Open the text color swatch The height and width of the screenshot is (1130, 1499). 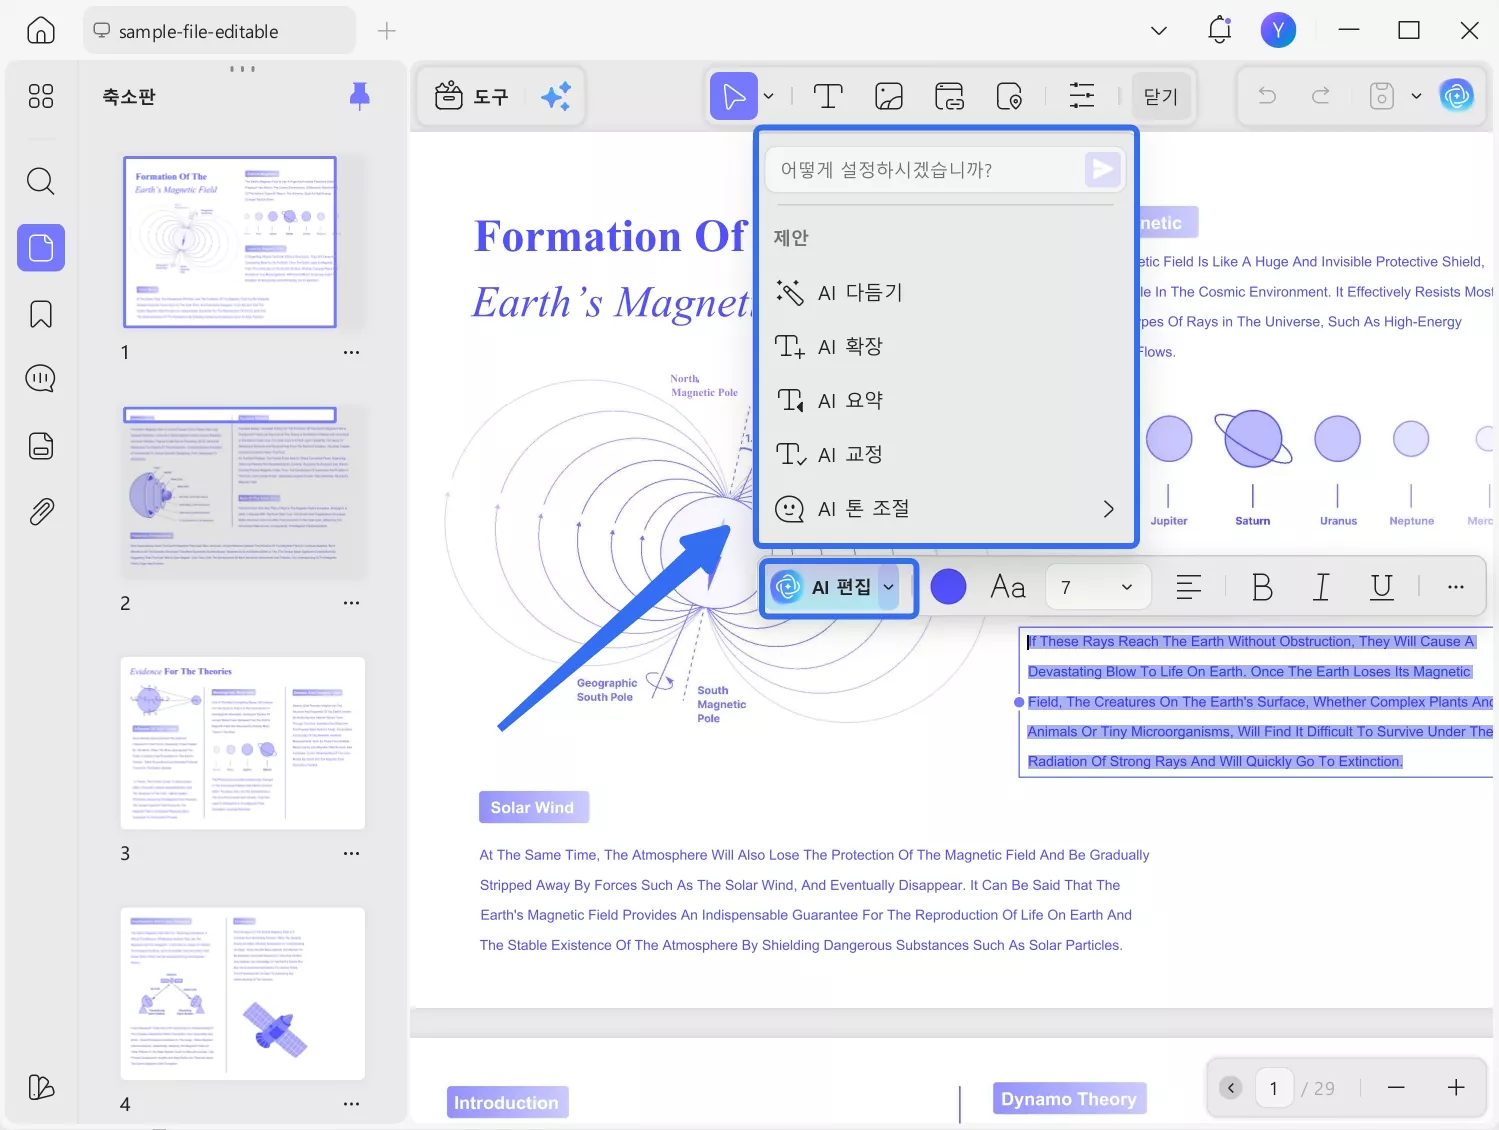pos(948,587)
